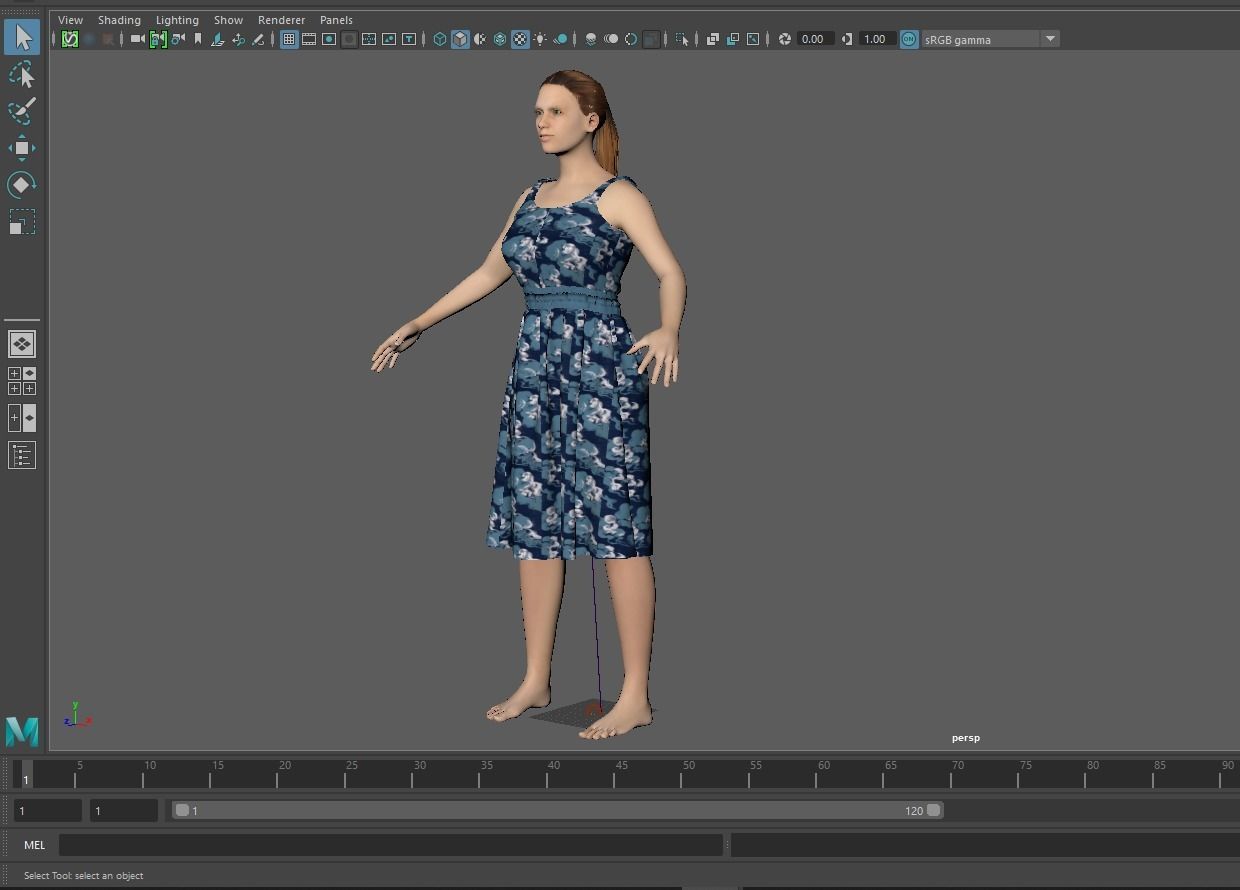Toggle the Gate Mask button

pos(349,39)
